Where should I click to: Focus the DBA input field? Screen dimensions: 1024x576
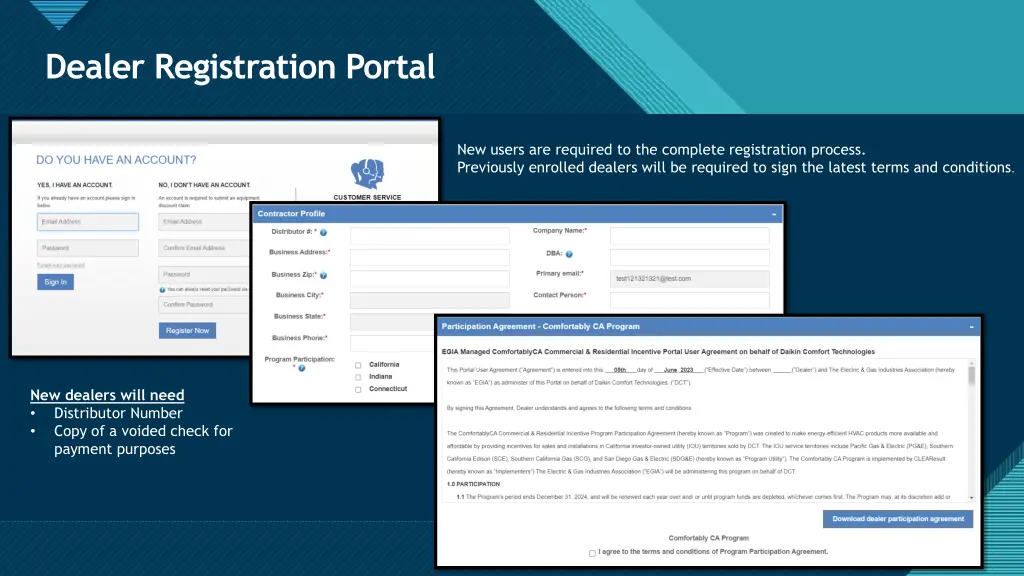pyautogui.click(x=690, y=257)
